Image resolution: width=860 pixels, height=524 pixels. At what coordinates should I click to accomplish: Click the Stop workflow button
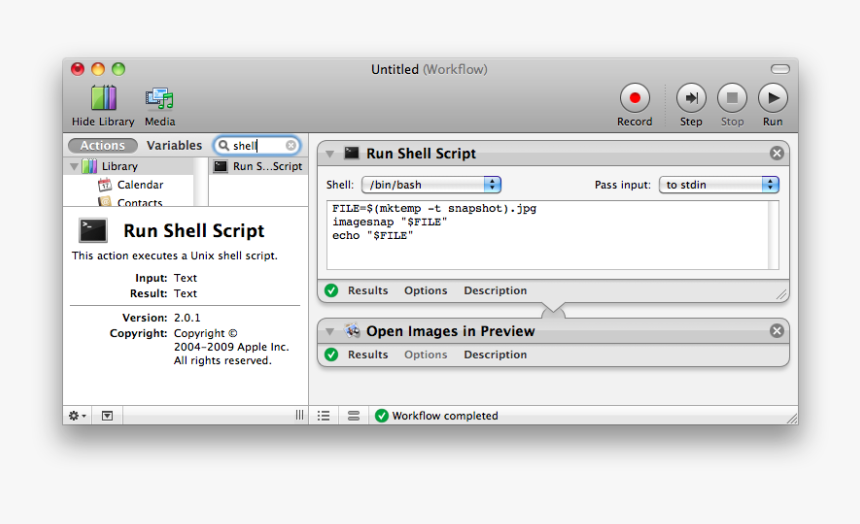point(732,98)
